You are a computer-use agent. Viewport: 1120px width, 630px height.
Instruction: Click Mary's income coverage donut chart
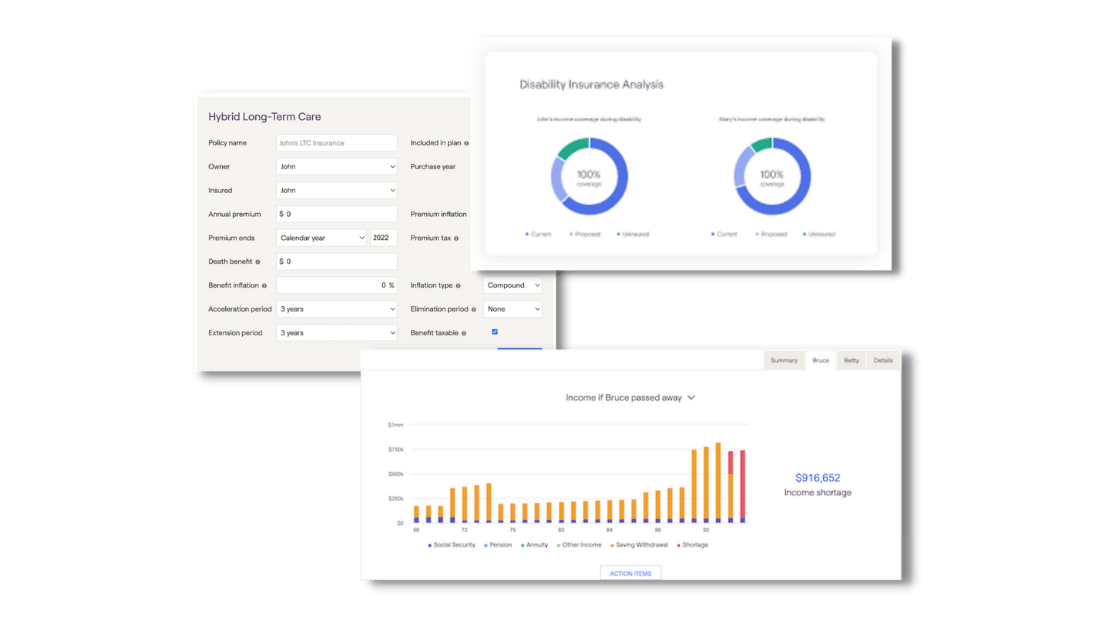click(x=772, y=176)
